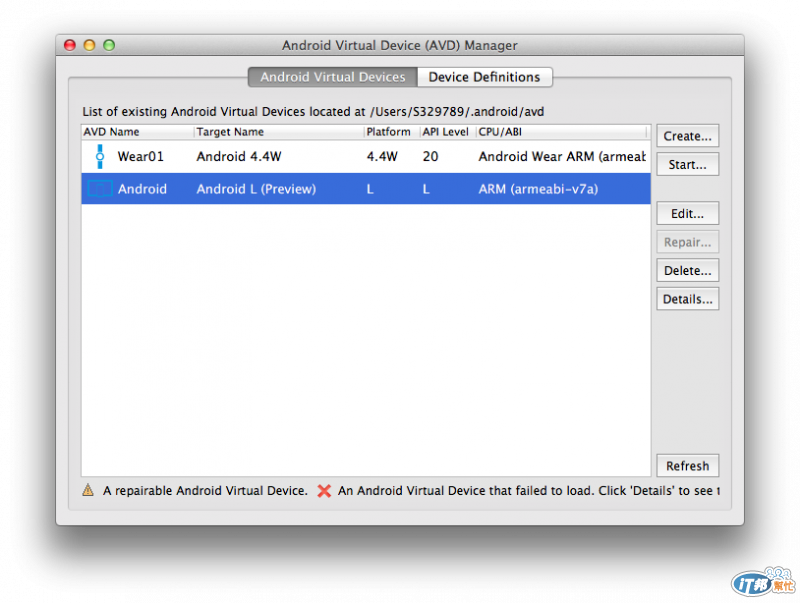The width and height of the screenshot is (800, 603).
Task: Select the Android Virtual Devices tab
Action: (333, 77)
